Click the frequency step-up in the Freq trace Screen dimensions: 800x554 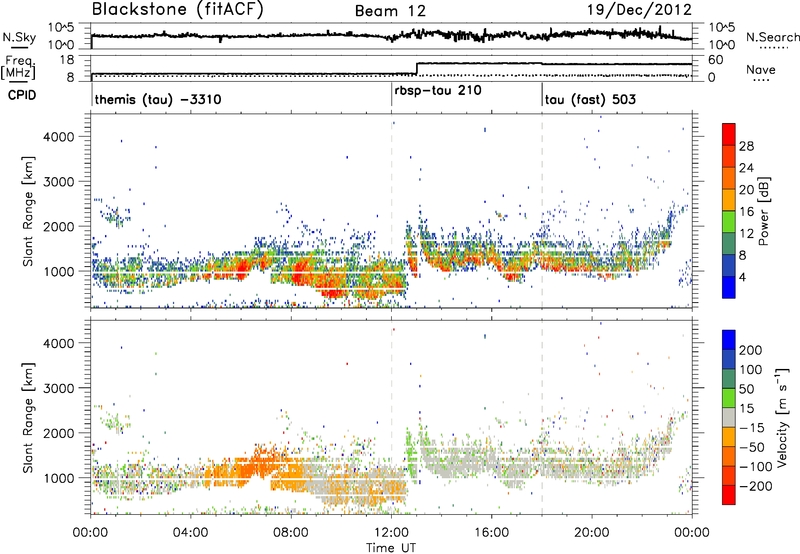click(x=417, y=68)
